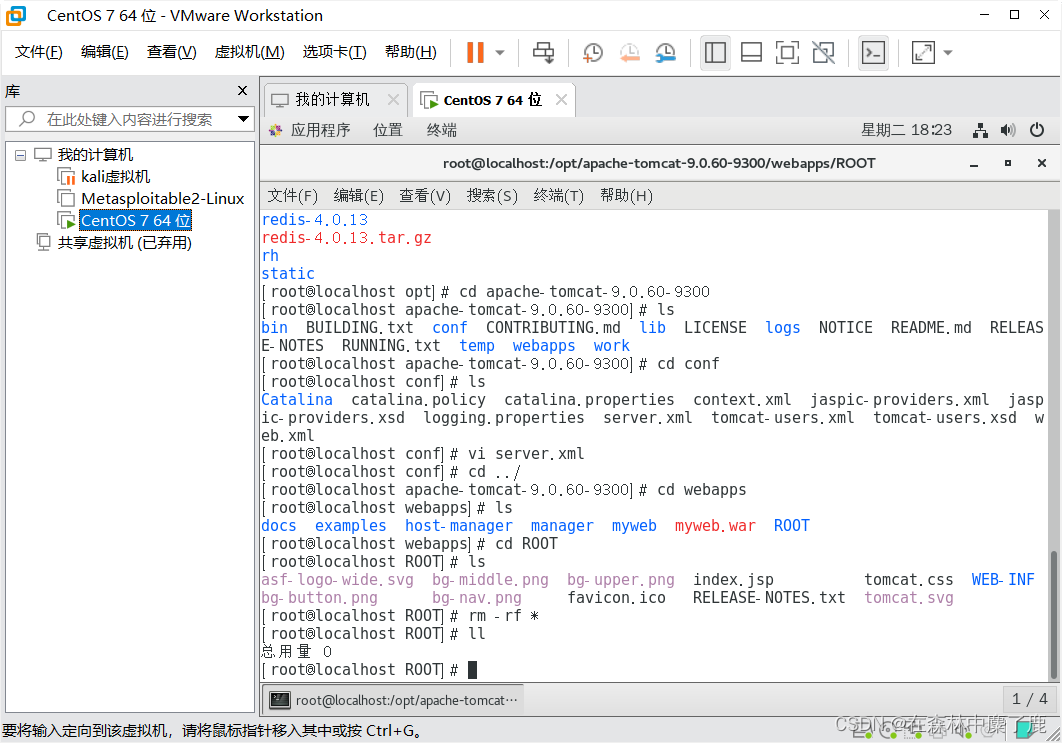Viewport: 1062px width, 743px height.
Task: Close the 库 library panel
Action: click(x=242, y=91)
